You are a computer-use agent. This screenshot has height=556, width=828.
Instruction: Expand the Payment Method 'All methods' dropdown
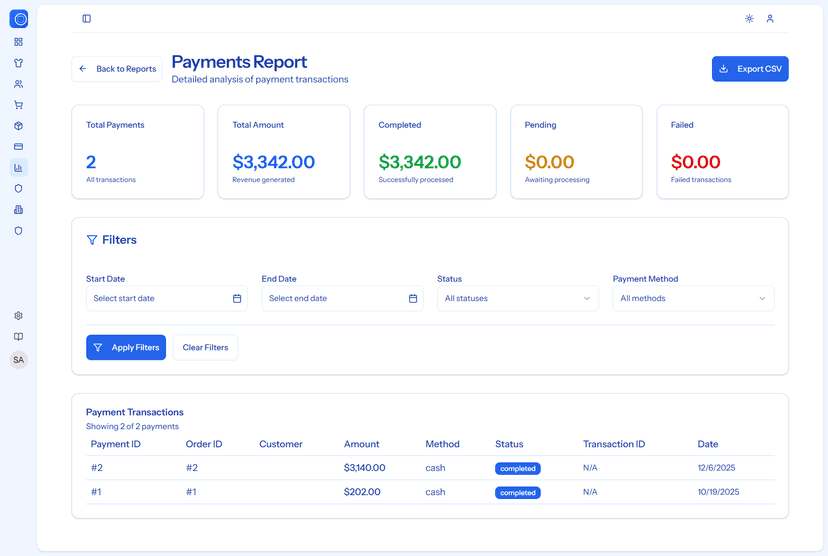point(693,298)
